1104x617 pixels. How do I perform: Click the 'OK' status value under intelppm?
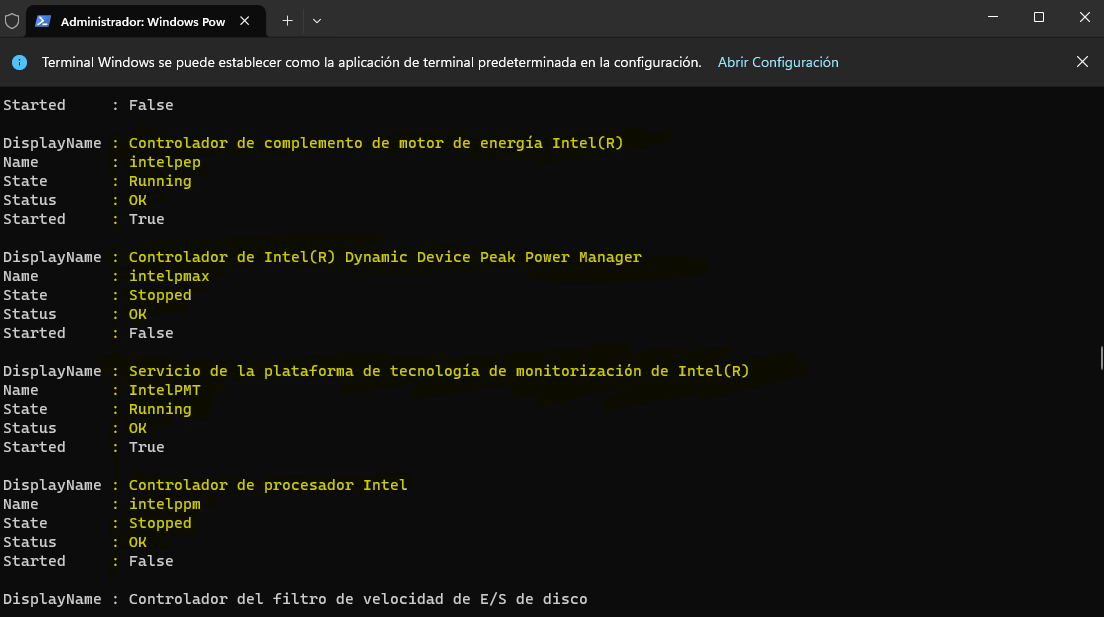pyautogui.click(x=137, y=542)
